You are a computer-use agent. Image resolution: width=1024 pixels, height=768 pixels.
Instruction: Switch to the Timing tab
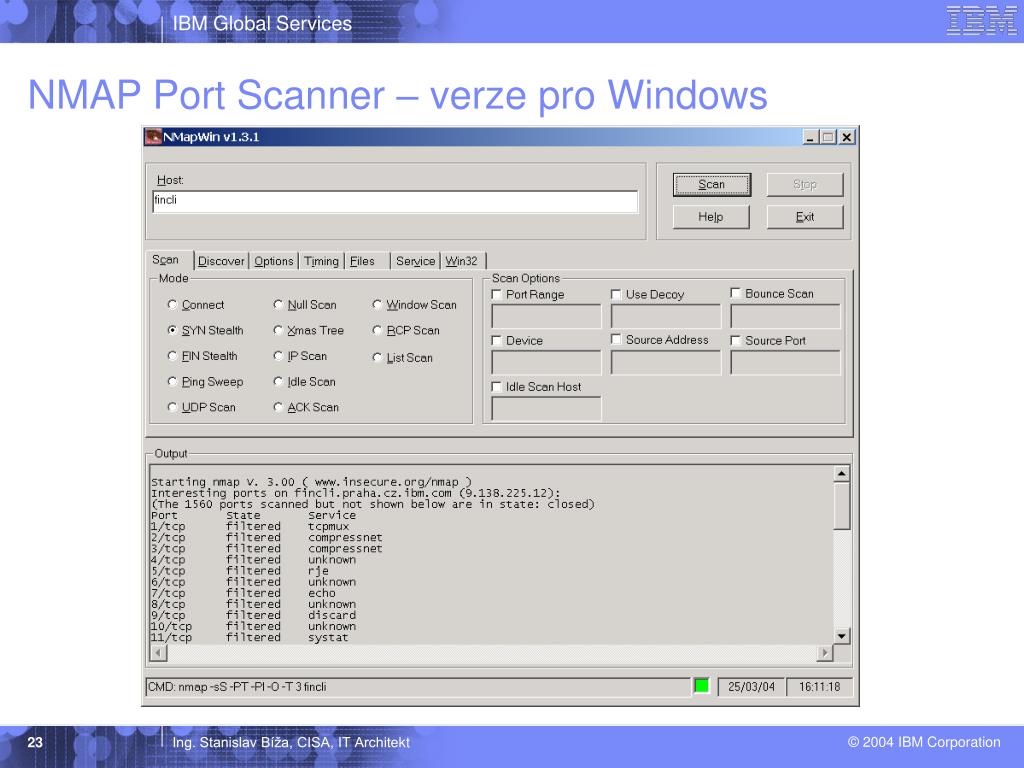point(321,261)
